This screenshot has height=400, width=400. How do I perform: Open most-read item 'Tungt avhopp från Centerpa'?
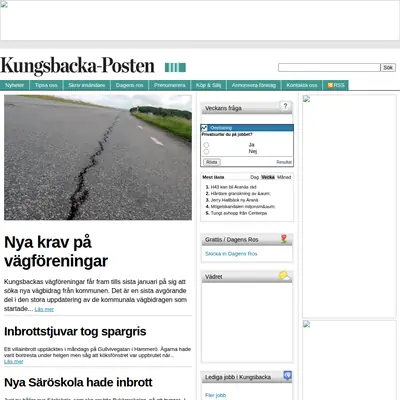tap(239, 213)
